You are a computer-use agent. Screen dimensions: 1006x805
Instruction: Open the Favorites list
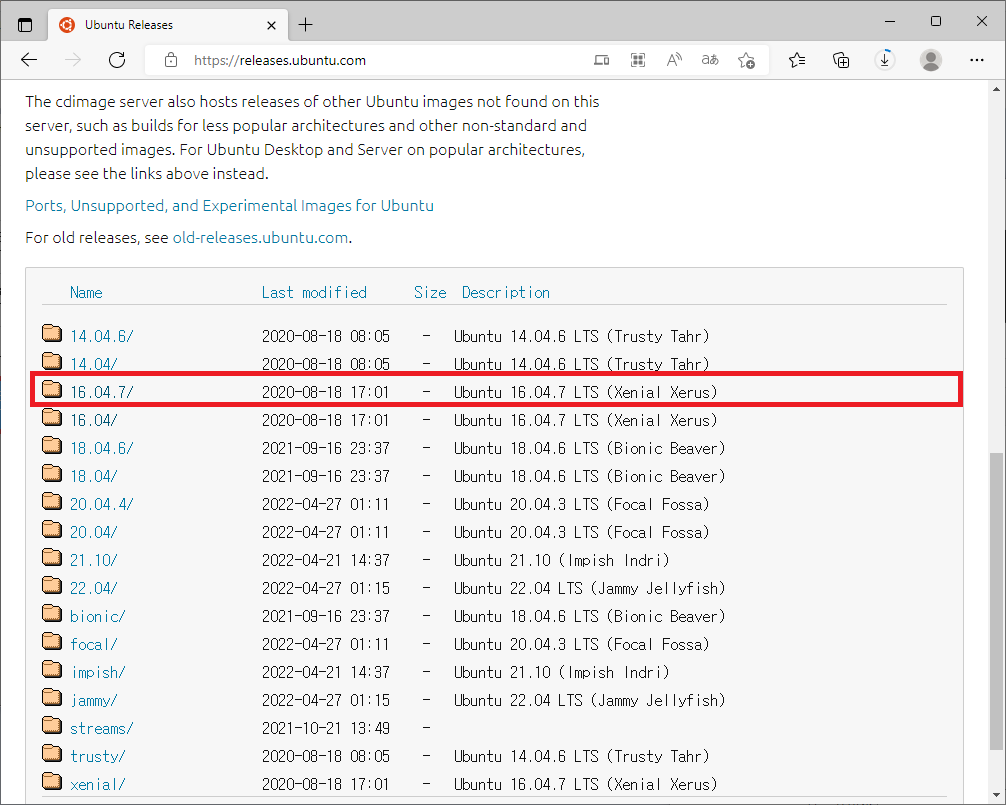pyautogui.click(x=797, y=60)
